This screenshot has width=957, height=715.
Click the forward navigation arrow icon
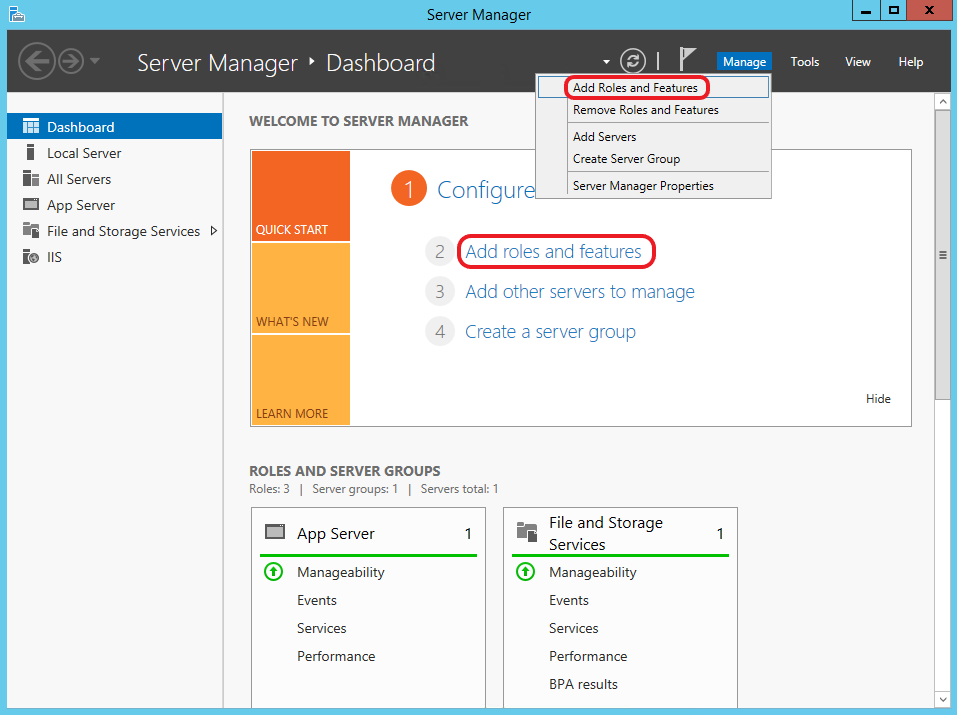click(71, 61)
